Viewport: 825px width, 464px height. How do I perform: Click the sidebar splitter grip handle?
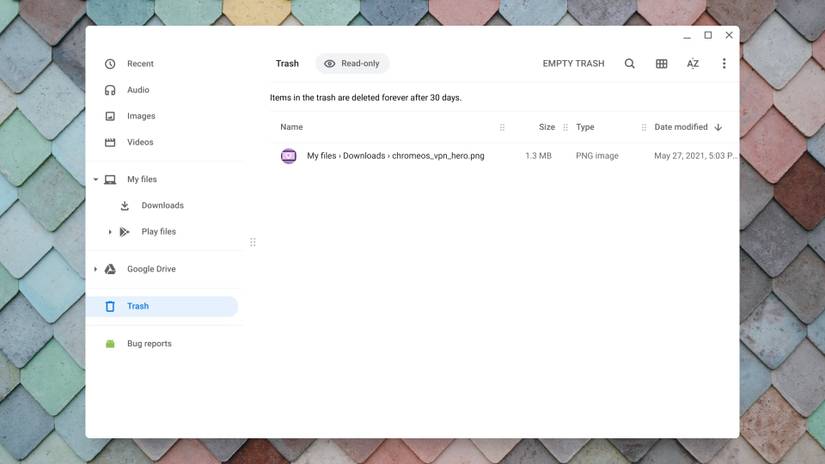(253, 243)
